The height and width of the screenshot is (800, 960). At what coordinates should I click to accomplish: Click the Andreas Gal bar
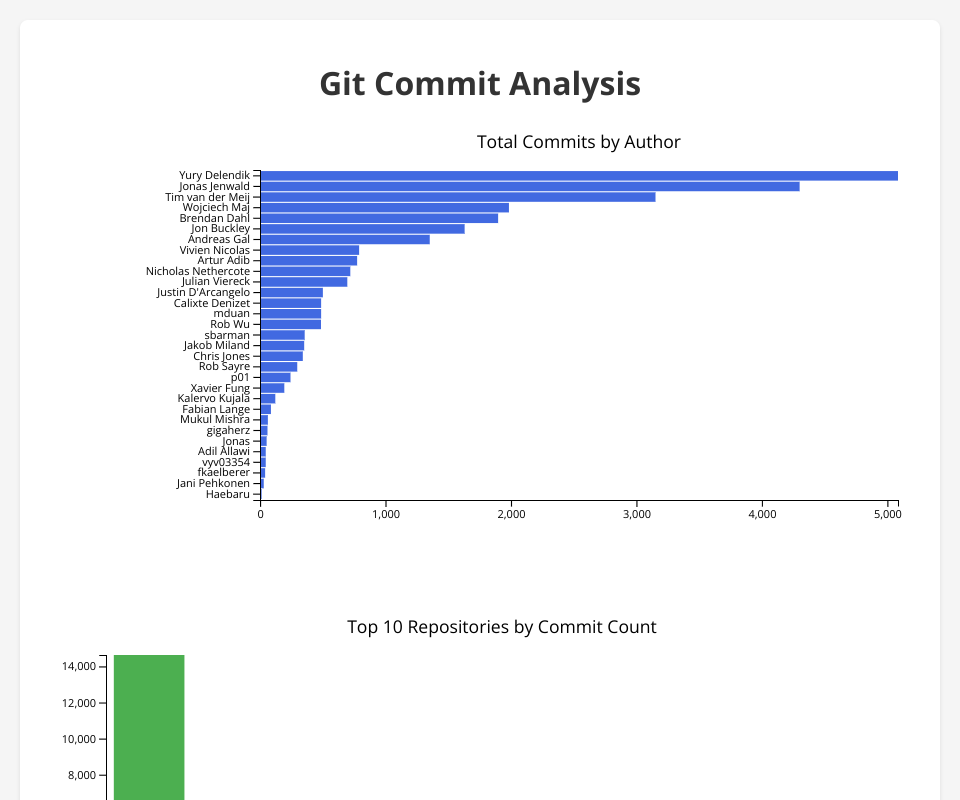point(344,239)
